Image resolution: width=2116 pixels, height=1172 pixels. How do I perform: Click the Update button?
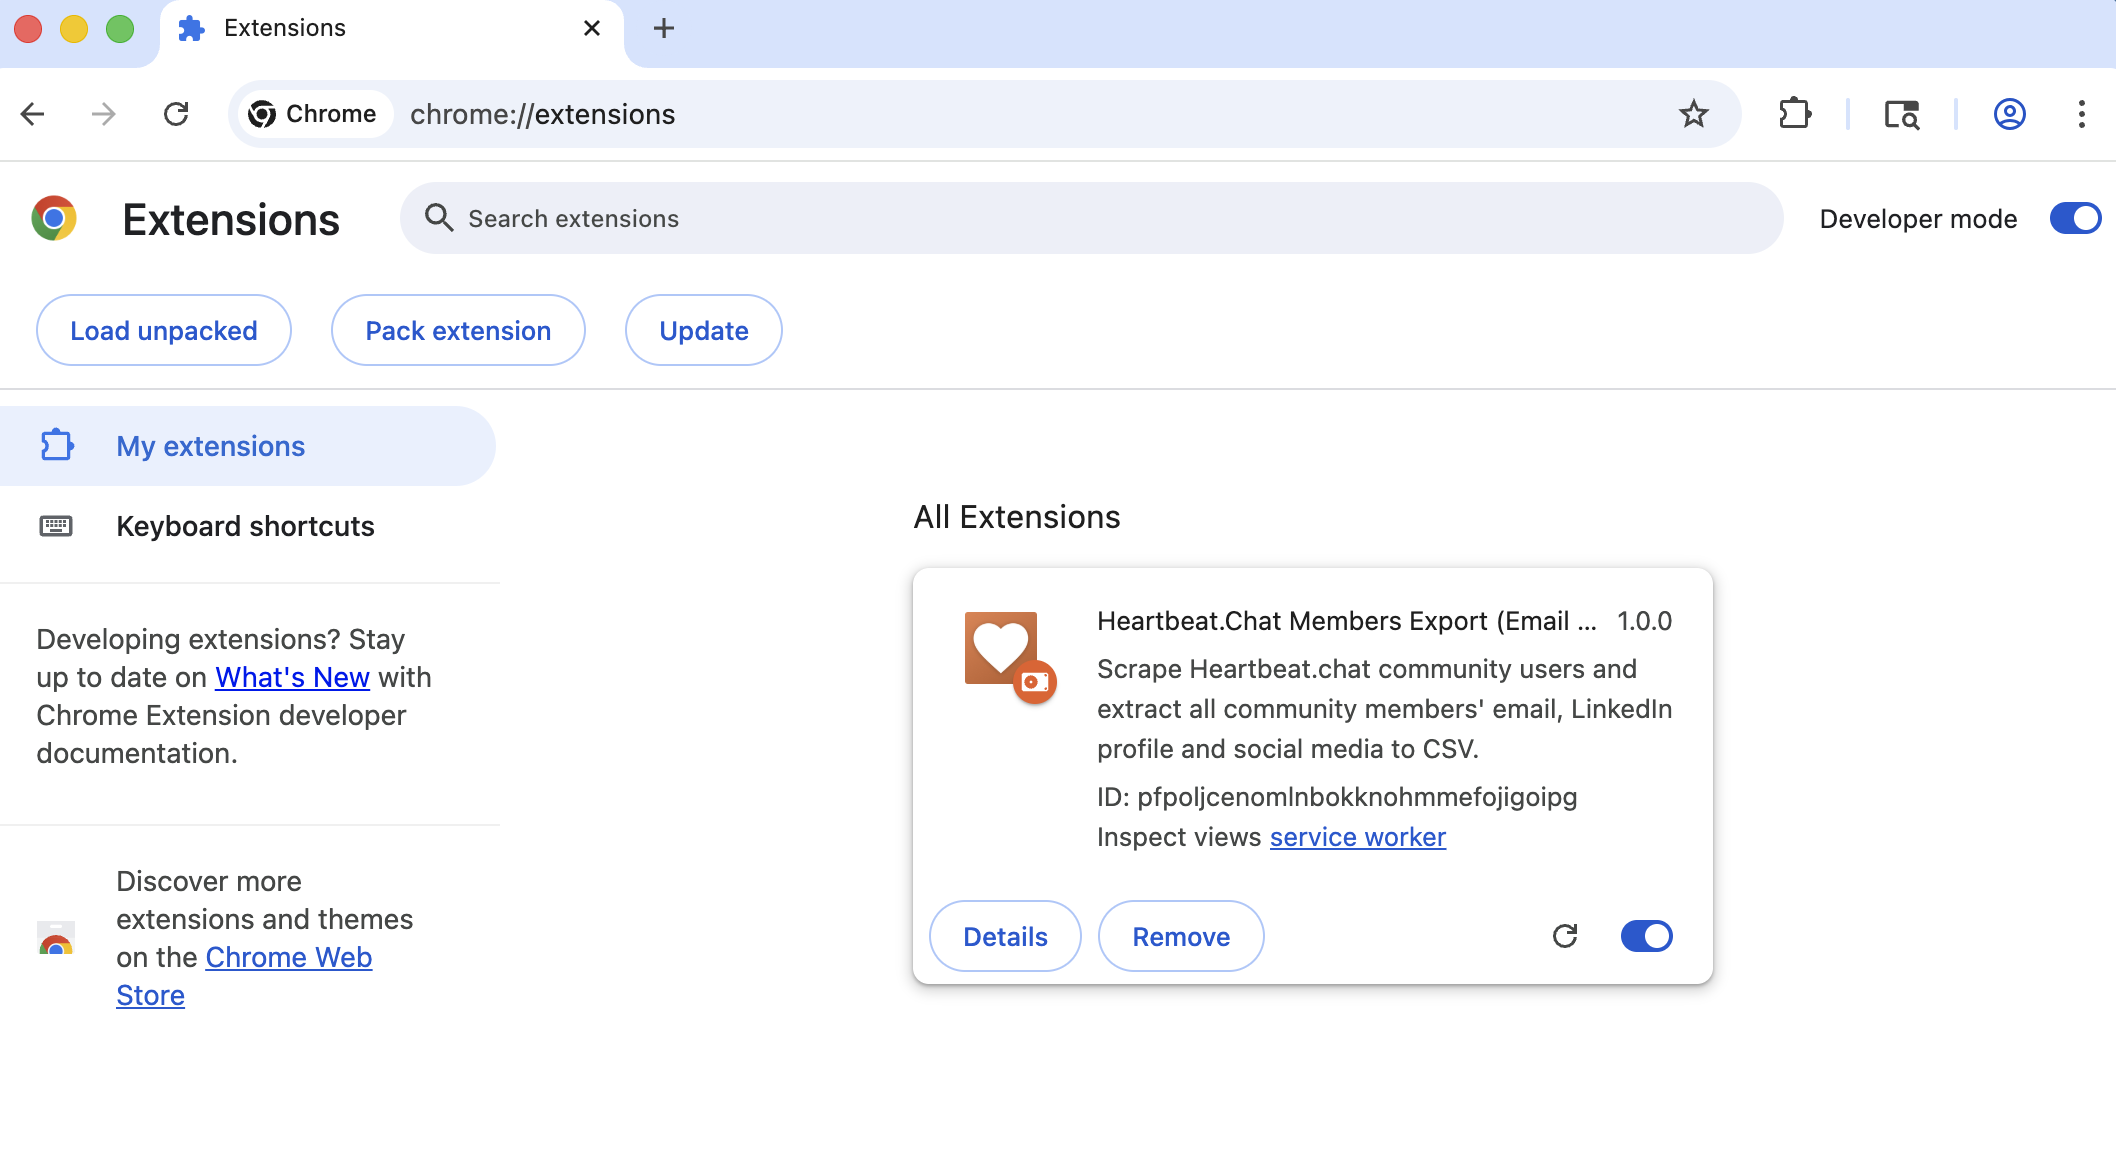pos(704,330)
